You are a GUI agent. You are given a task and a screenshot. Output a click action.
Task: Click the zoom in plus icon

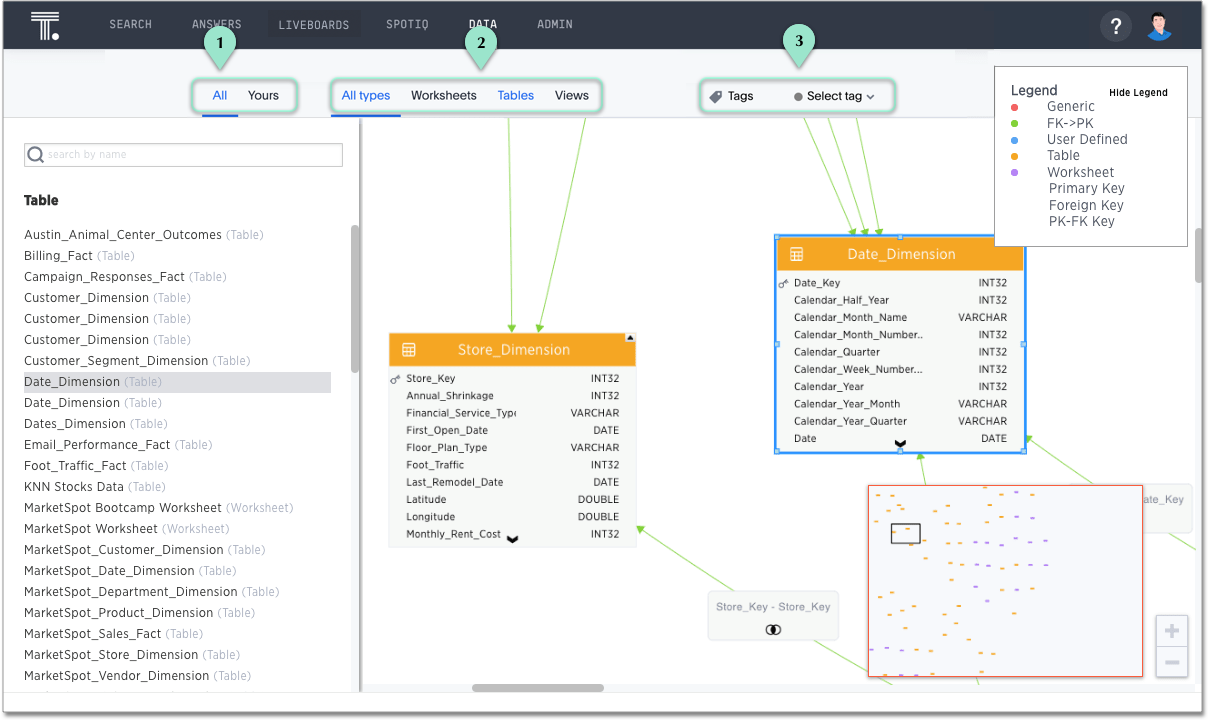(x=1171, y=631)
